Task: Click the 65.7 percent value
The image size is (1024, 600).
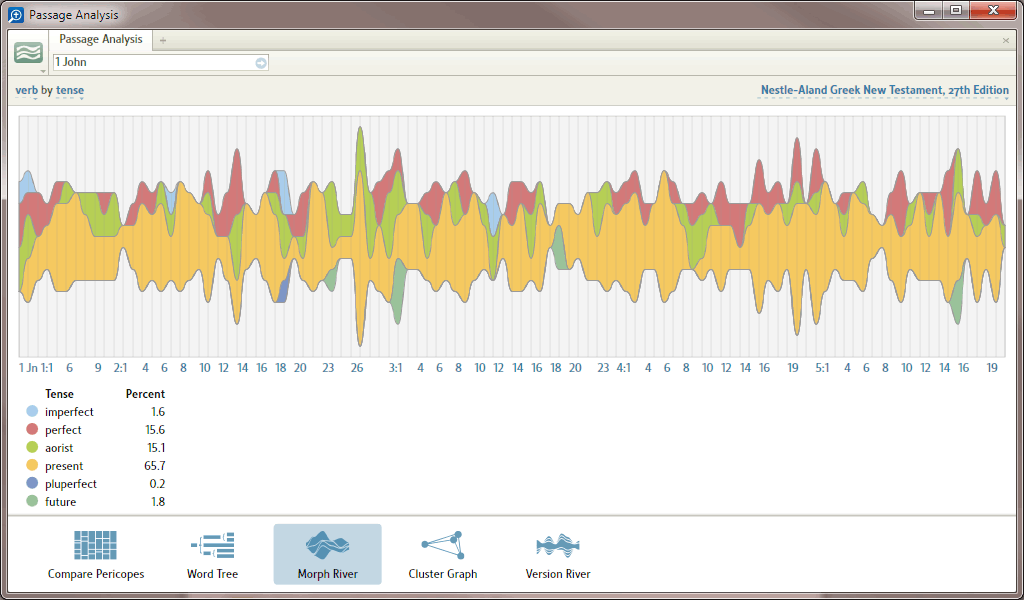Action: 155,466
